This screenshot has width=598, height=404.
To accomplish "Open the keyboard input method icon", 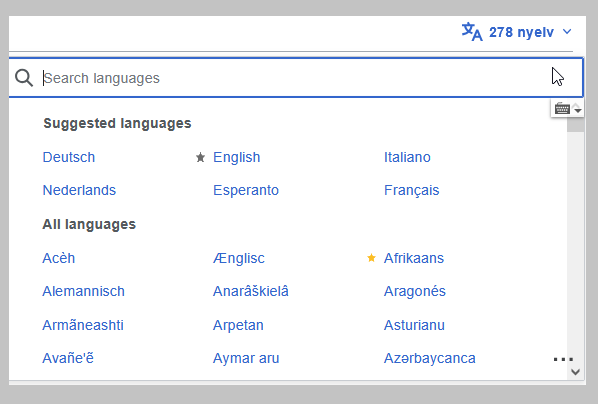I will pos(562,109).
